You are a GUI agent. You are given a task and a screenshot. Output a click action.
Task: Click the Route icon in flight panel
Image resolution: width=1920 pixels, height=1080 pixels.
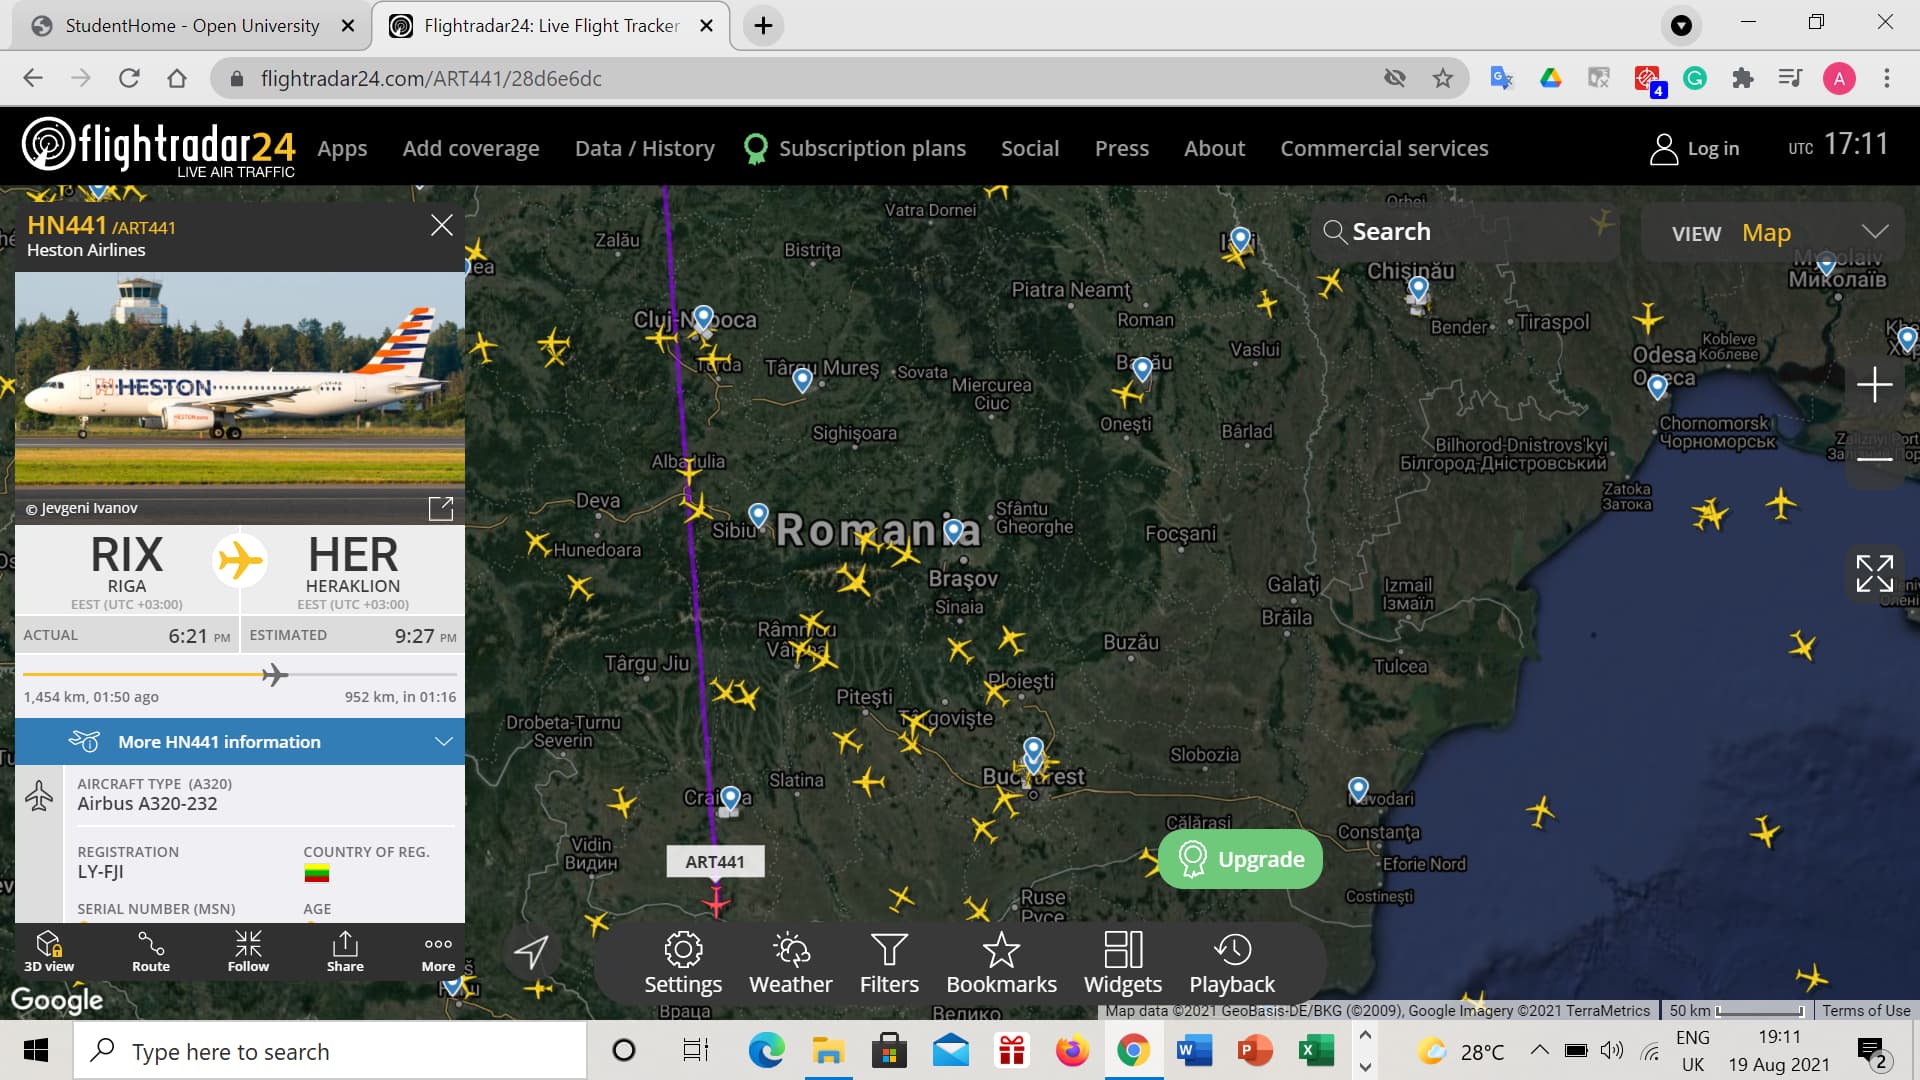(x=151, y=951)
